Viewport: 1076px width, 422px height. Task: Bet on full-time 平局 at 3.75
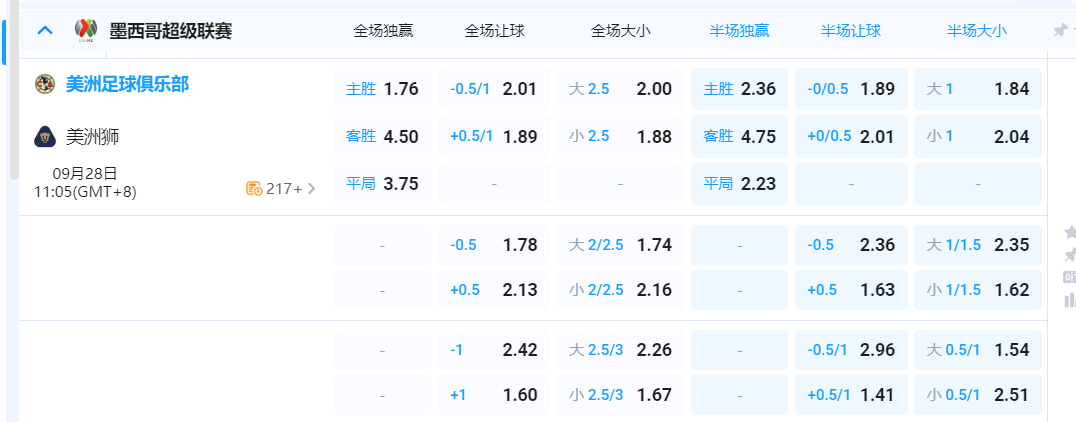(x=382, y=184)
